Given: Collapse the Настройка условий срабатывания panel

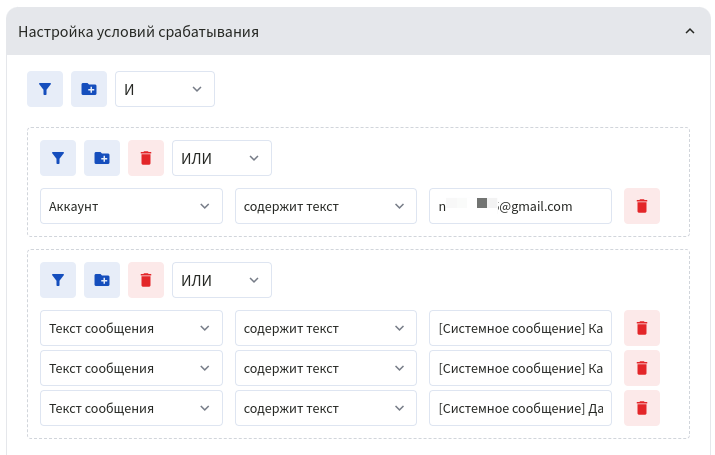Looking at the screenshot, I should pyautogui.click(x=689, y=32).
